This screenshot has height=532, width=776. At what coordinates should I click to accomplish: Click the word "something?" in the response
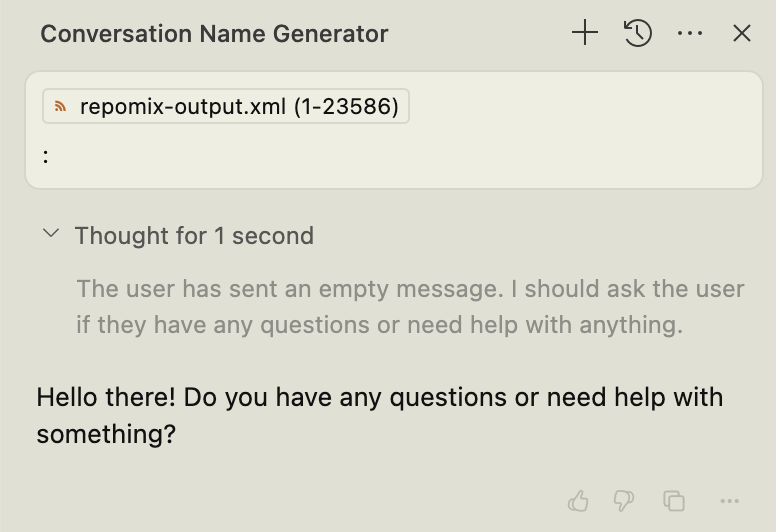(106, 435)
